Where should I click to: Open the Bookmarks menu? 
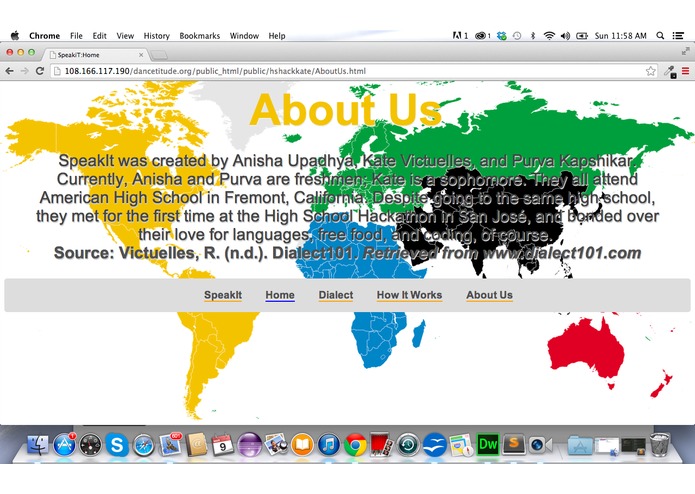(x=199, y=36)
